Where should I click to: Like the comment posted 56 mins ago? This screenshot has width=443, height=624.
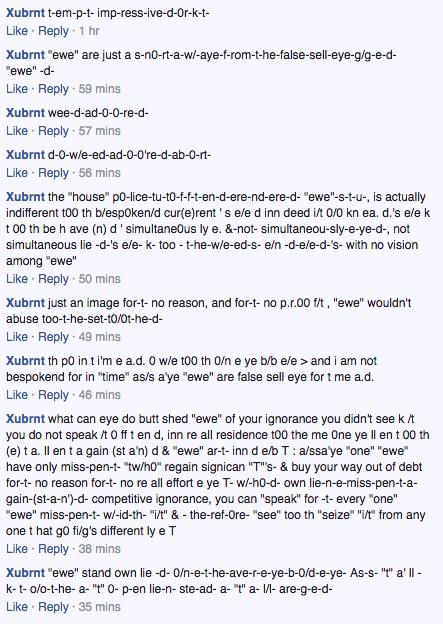point(17,173)
